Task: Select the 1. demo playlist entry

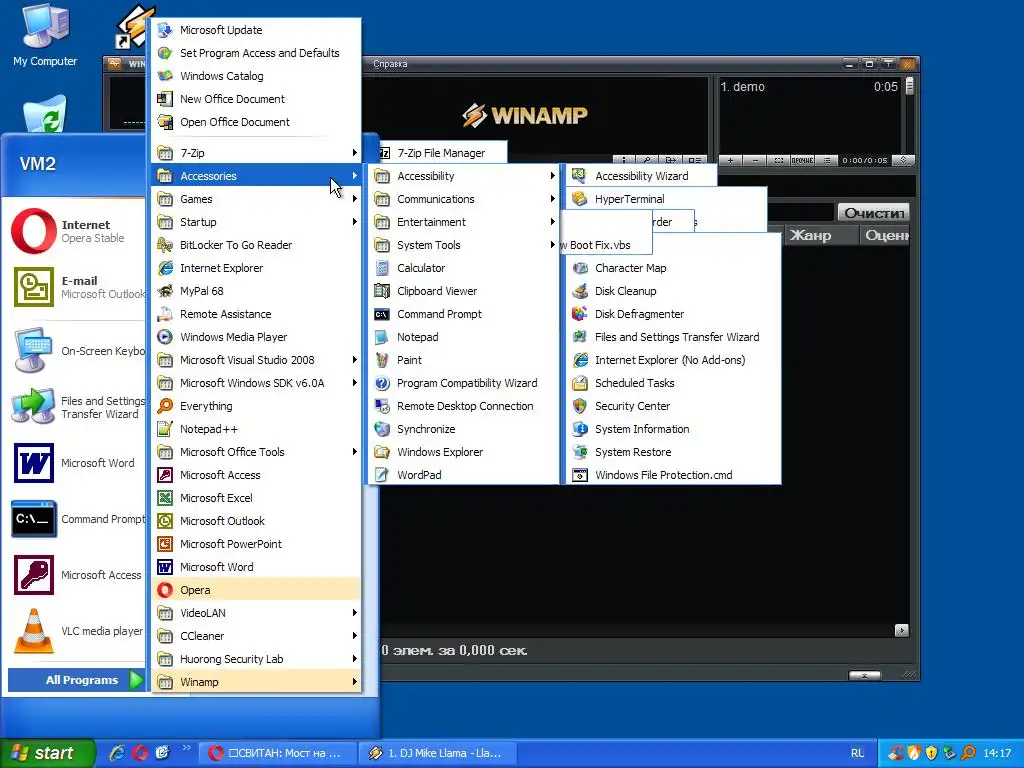Action: [809, 87]
